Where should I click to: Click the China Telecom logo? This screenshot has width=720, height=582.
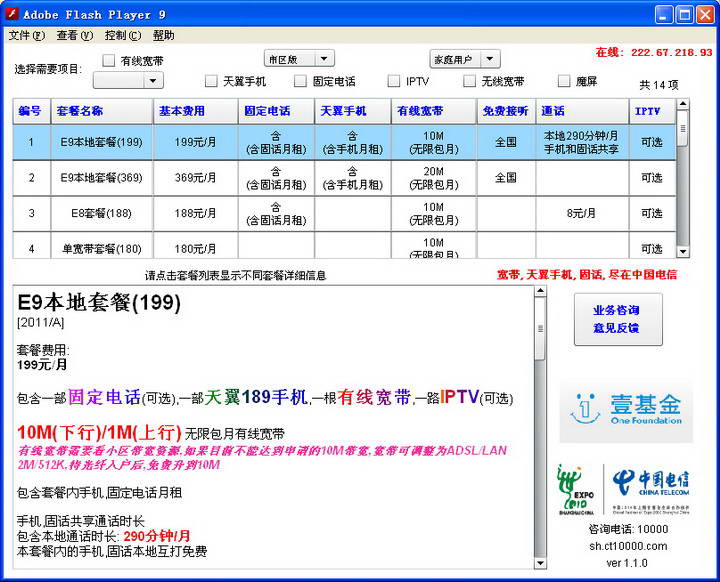651,490
